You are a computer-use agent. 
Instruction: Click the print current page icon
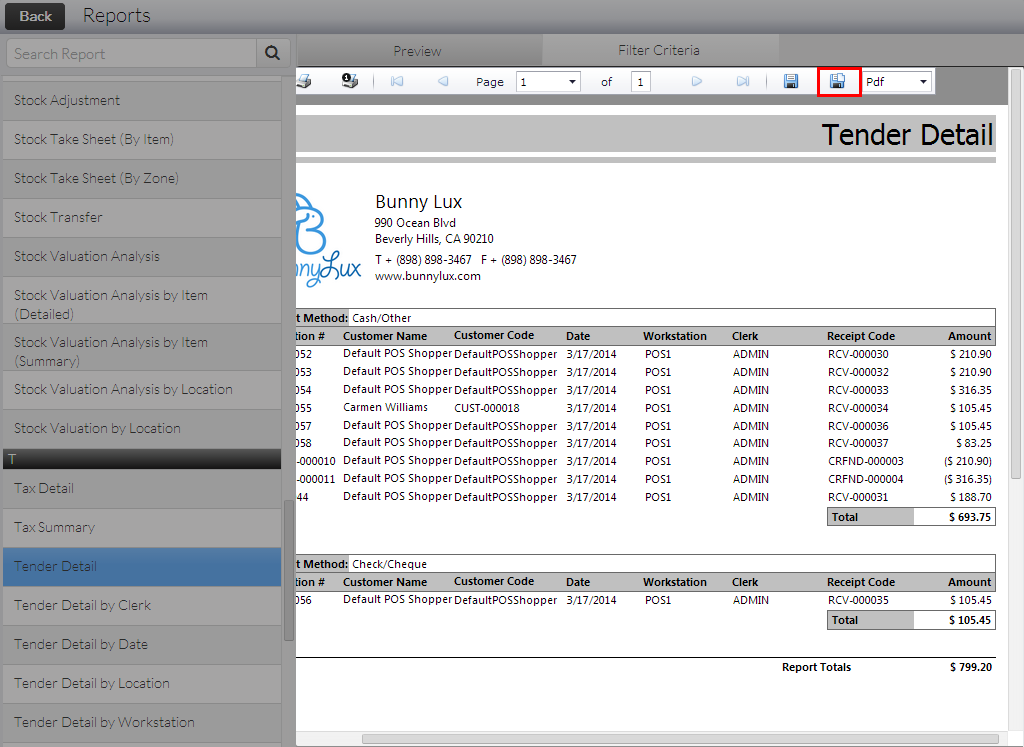349,81
